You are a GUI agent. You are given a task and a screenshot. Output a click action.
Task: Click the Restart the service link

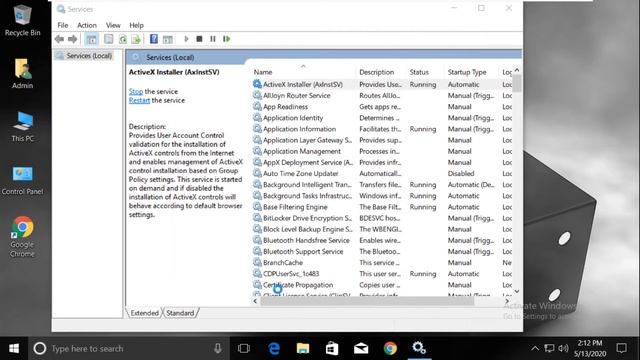point(139,100)
